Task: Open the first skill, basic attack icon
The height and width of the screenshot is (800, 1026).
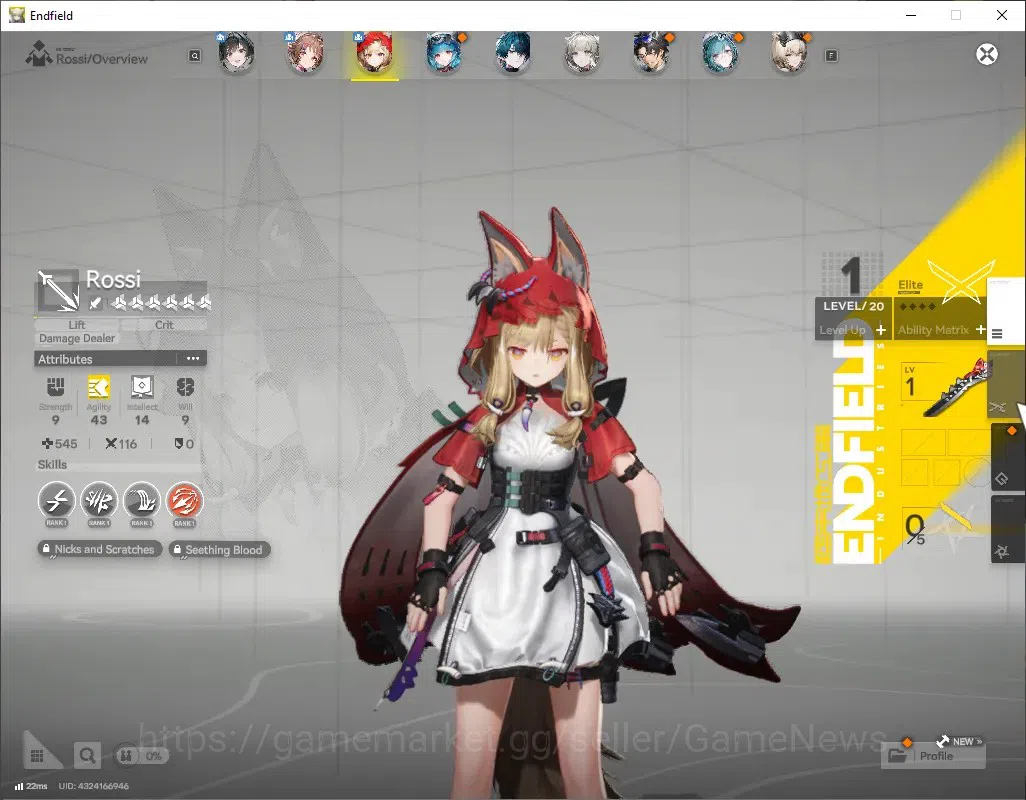Action: pos(56,501)
